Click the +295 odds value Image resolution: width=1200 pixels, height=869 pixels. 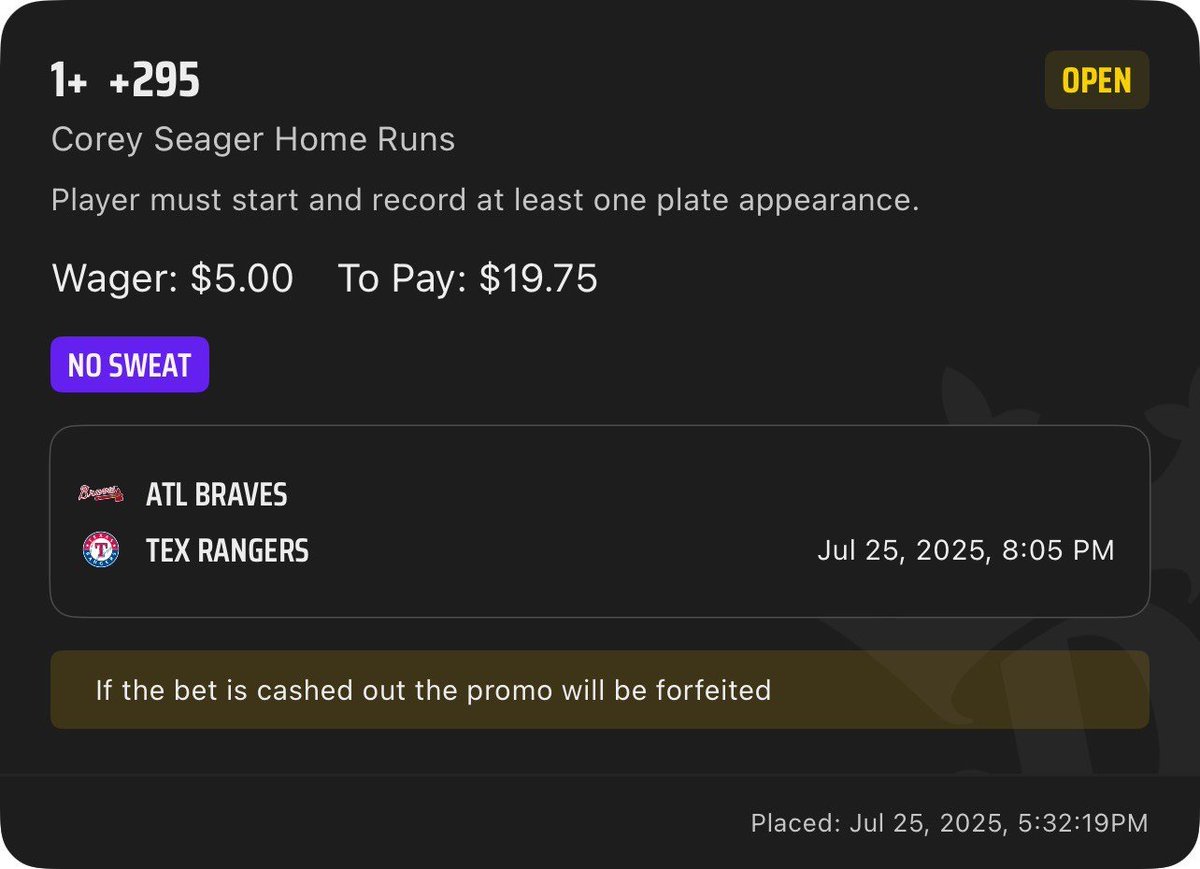pyautogui.click(x=155, y=80)
